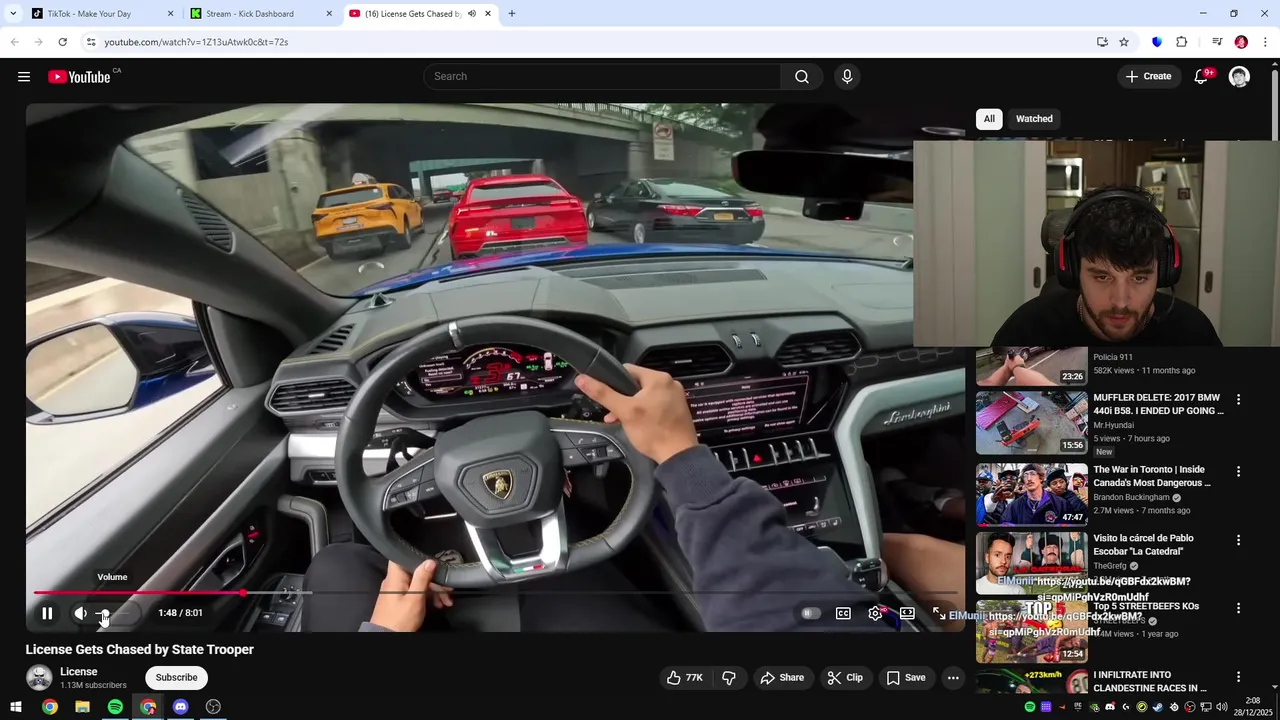Open the Chrome three-dot menu
1280x720 pixels.
point(1265,42)
